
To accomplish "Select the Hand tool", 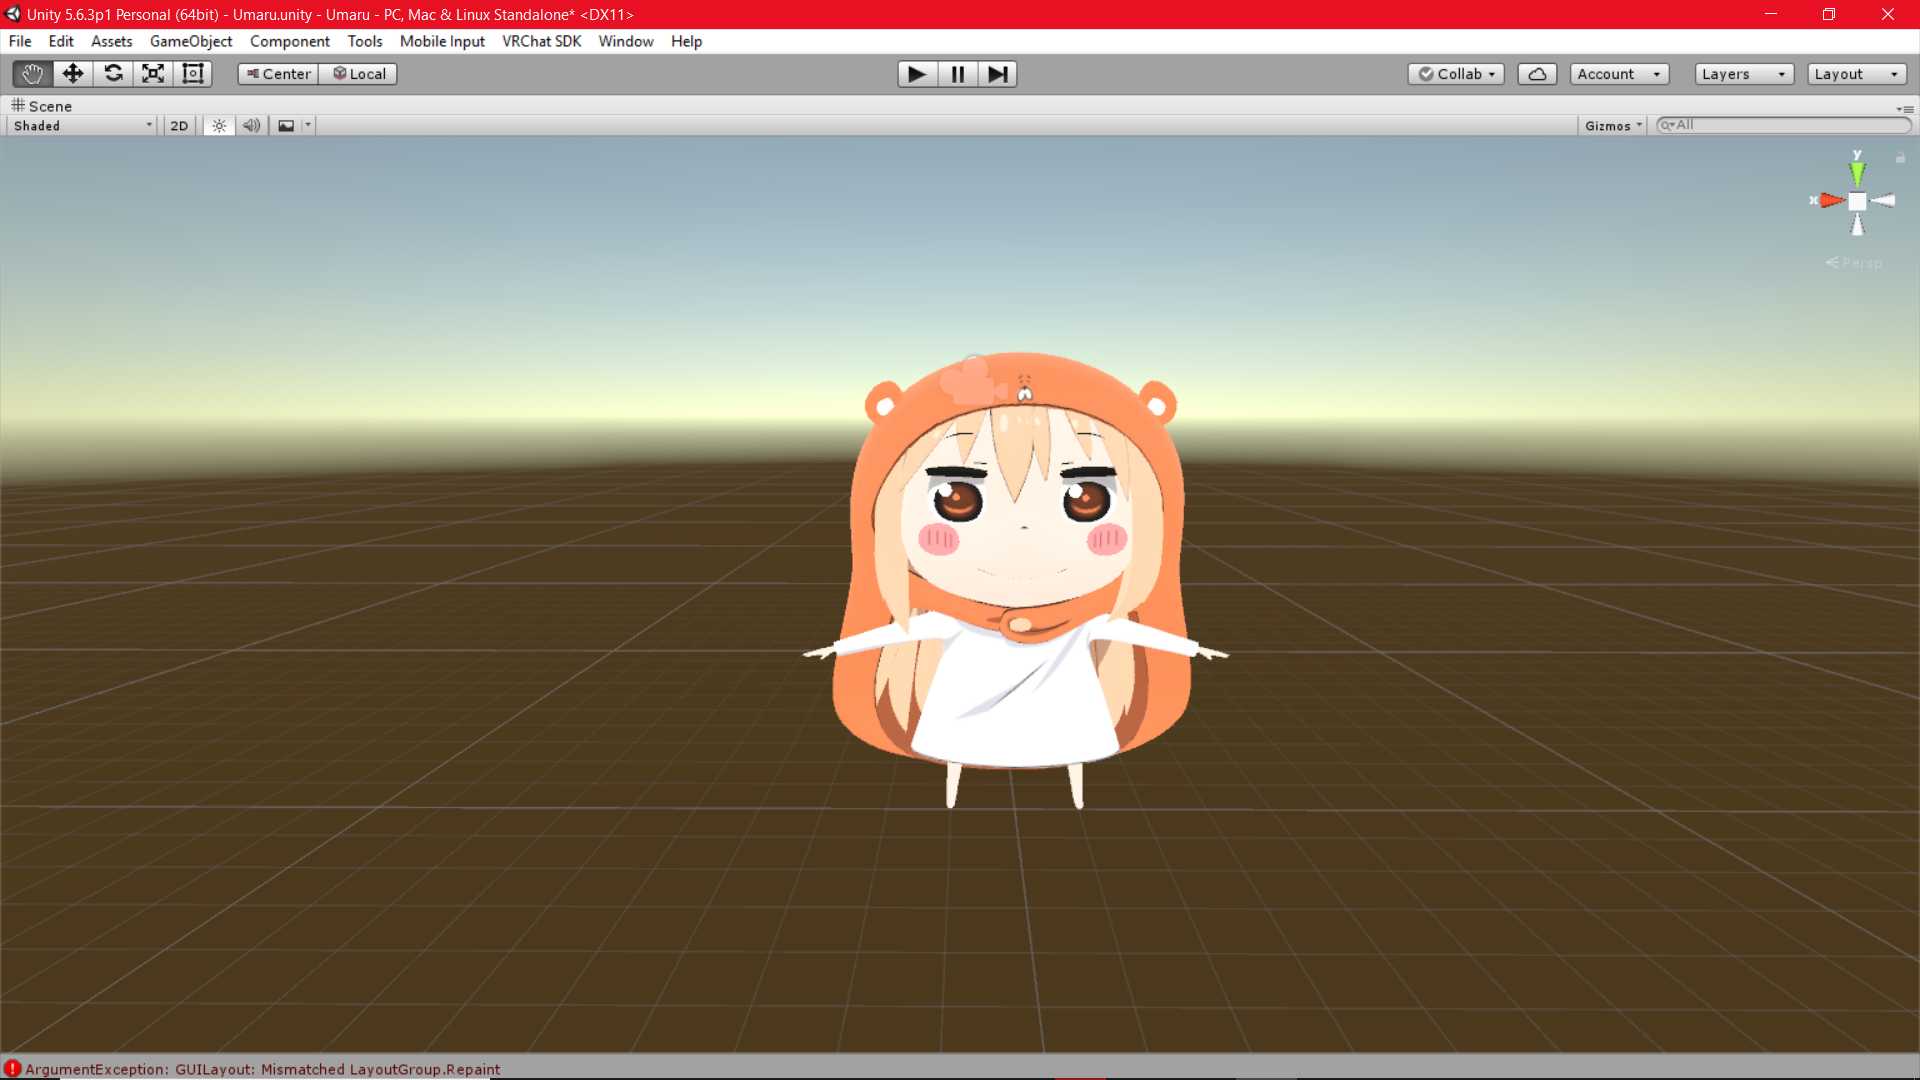I will (32, 74).
